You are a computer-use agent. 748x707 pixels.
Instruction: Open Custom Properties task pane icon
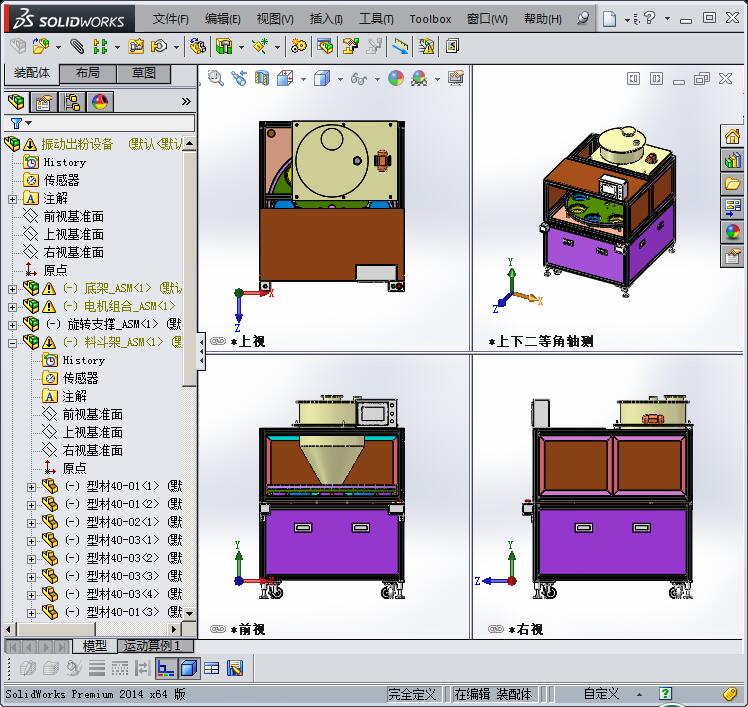click(732, 257)
